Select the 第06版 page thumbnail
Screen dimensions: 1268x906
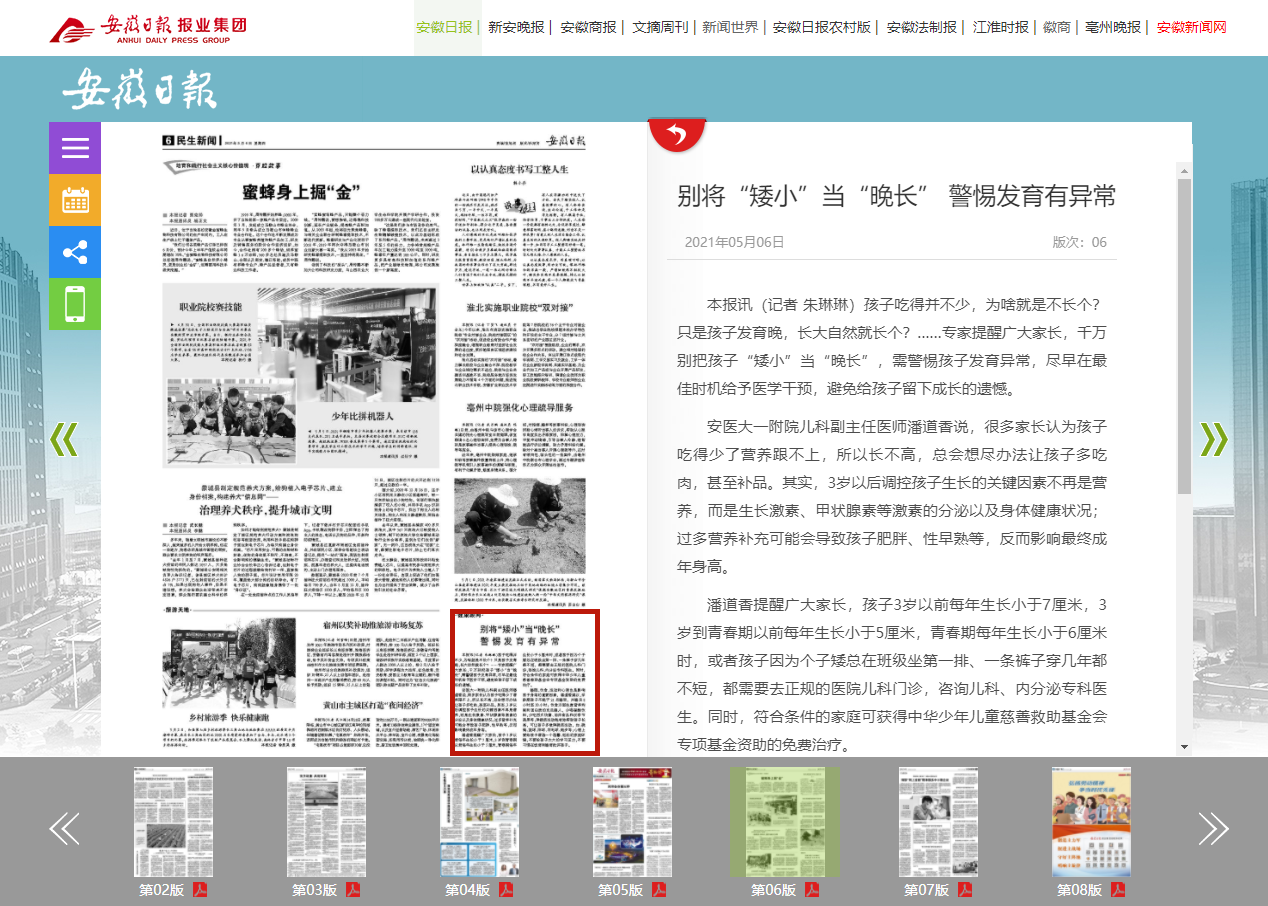784,822
